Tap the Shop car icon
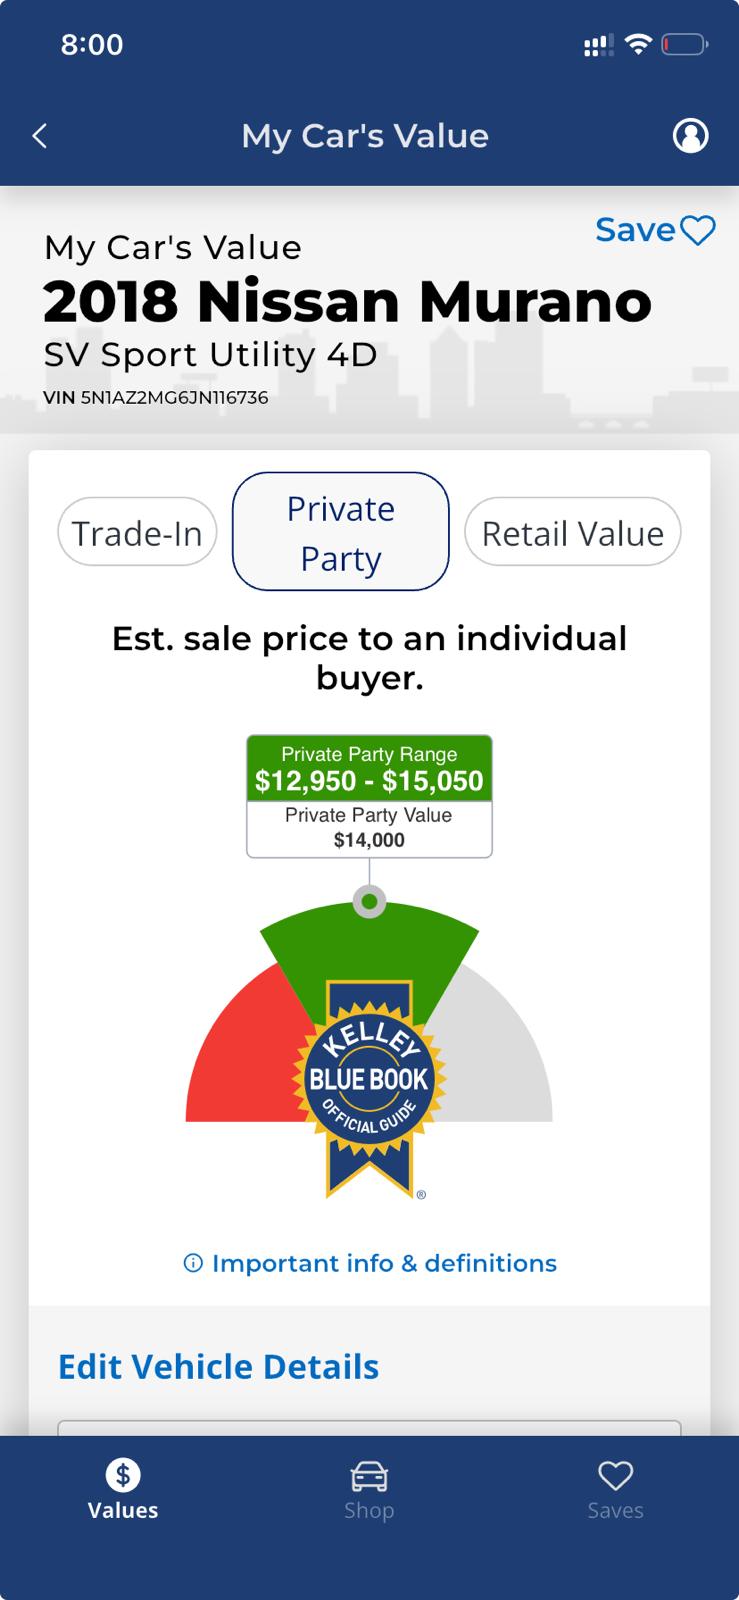Image resolution: width=739 pixels, height=1600 pixels. (369, 1476)
